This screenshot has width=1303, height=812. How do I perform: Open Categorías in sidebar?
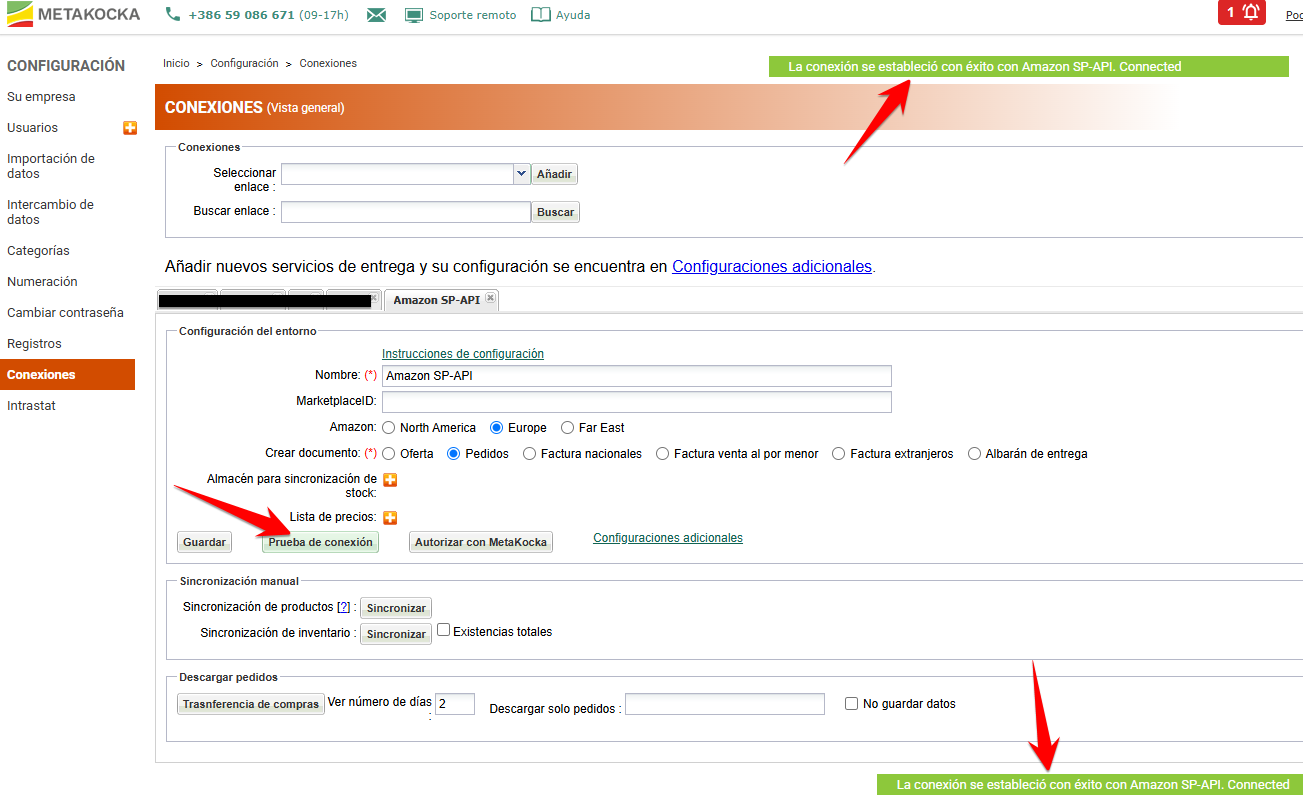38,251
